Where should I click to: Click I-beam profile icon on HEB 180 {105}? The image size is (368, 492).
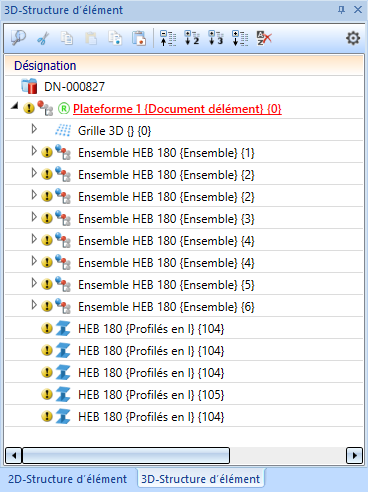coord(63,395)
